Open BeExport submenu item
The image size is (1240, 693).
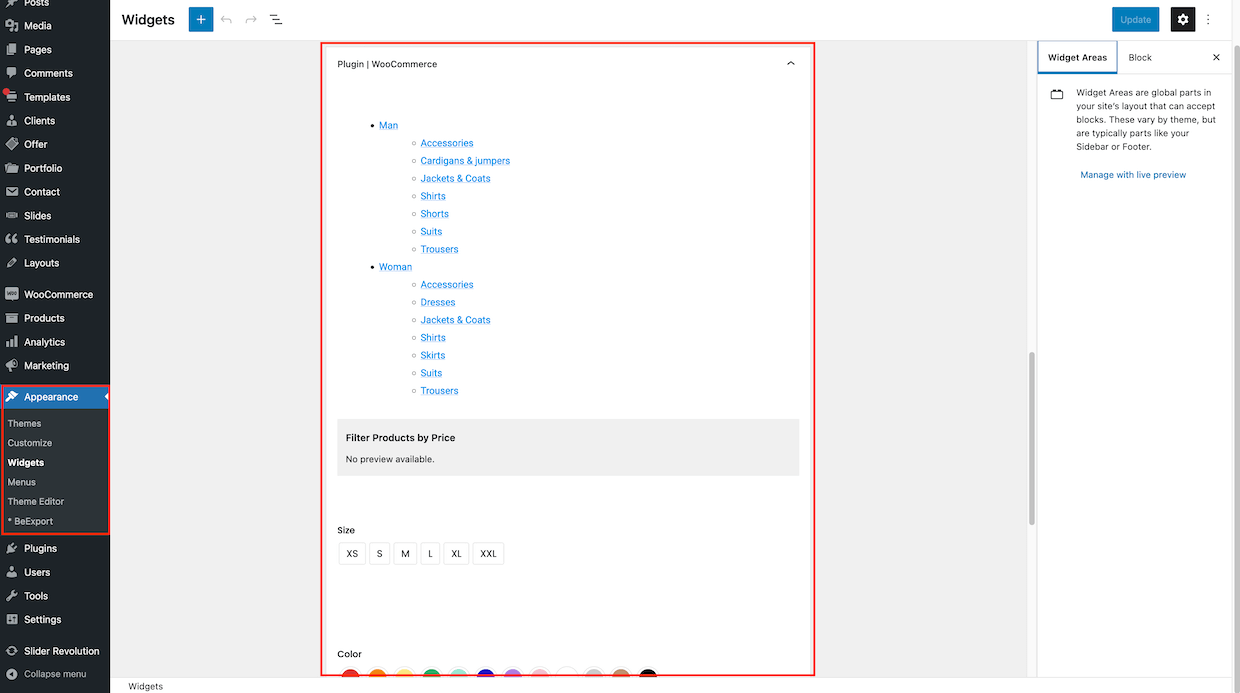click(x=31, y=521)
